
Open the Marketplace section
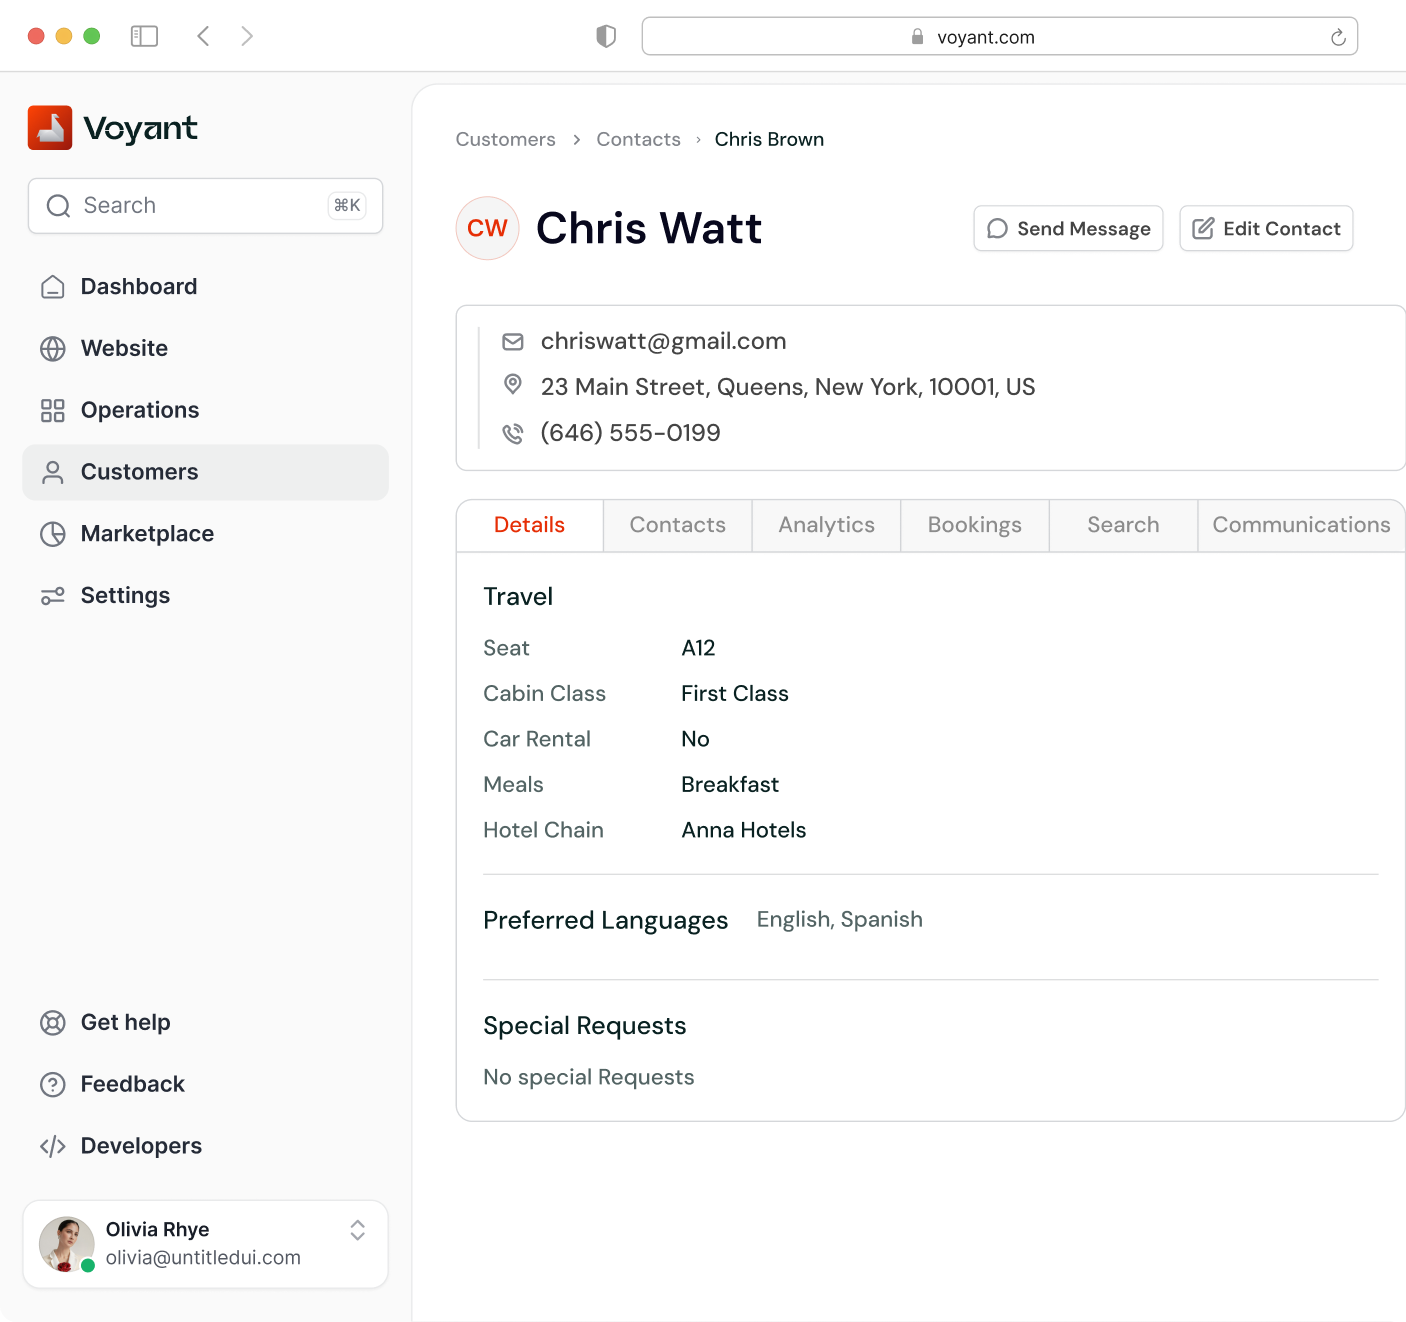pyautogui.click(x=147, y=534)
